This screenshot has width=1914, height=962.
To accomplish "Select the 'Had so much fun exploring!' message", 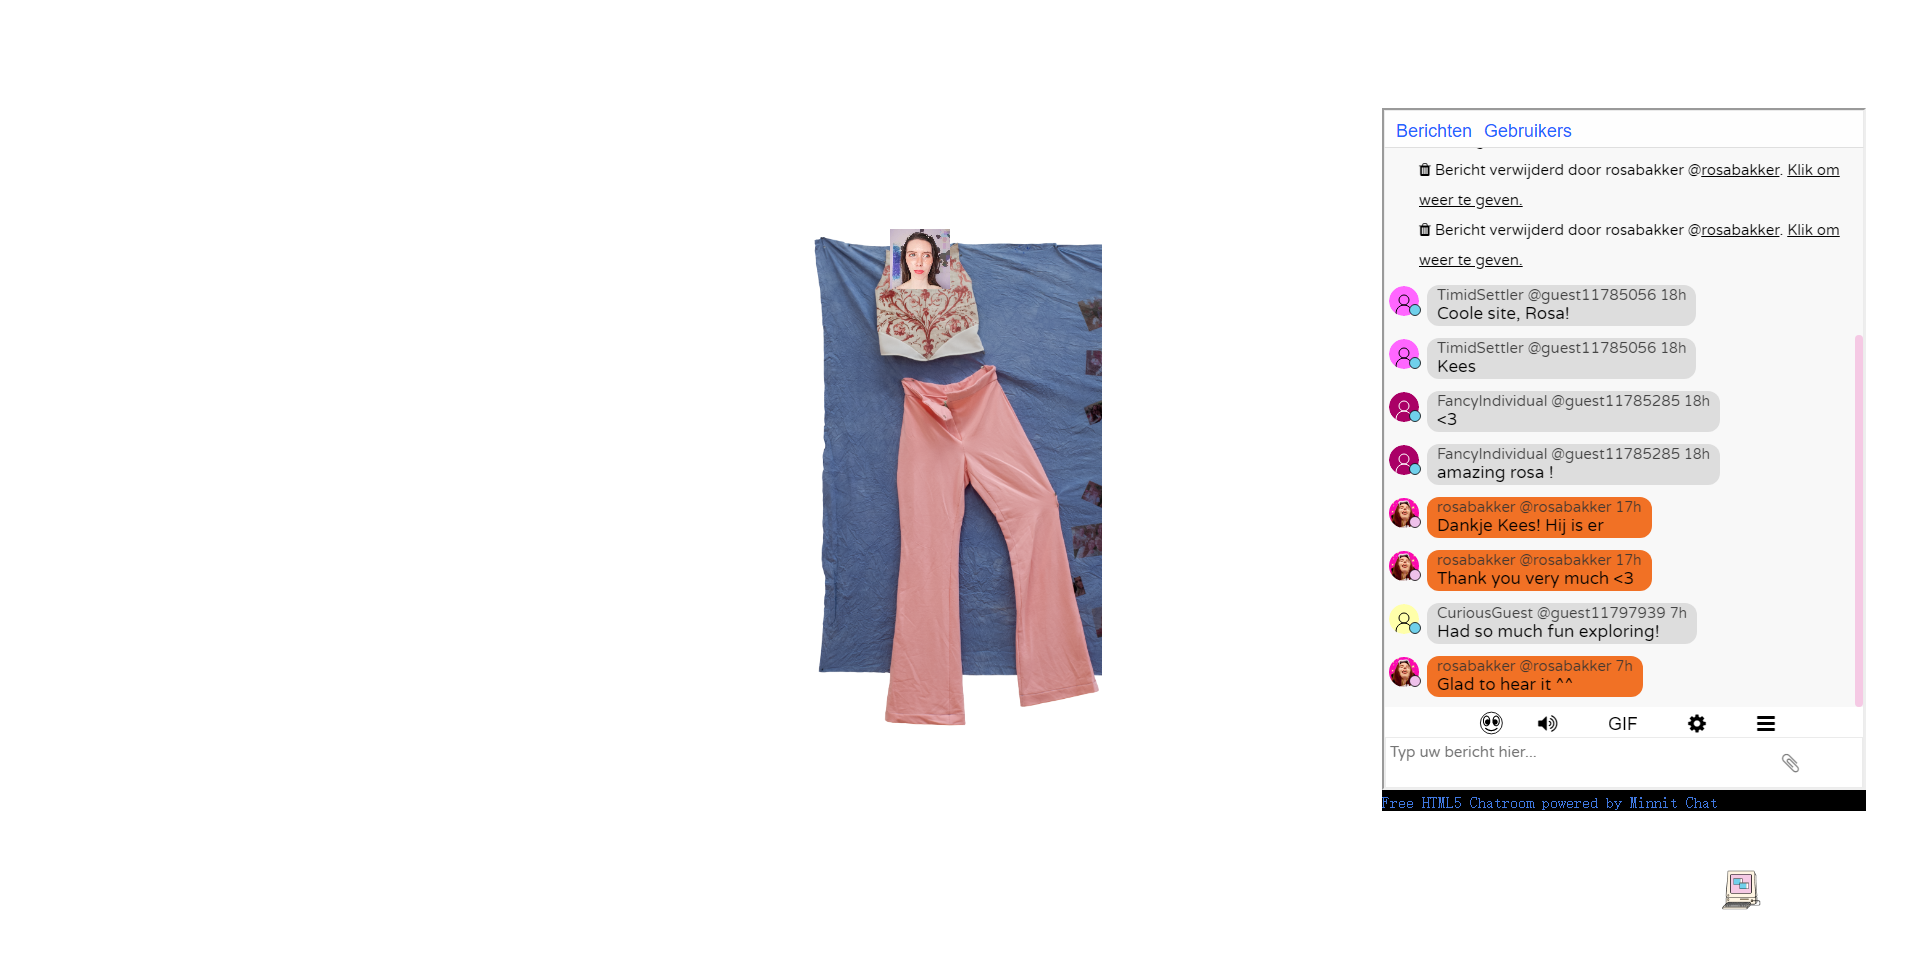I will click(1547, 632).
